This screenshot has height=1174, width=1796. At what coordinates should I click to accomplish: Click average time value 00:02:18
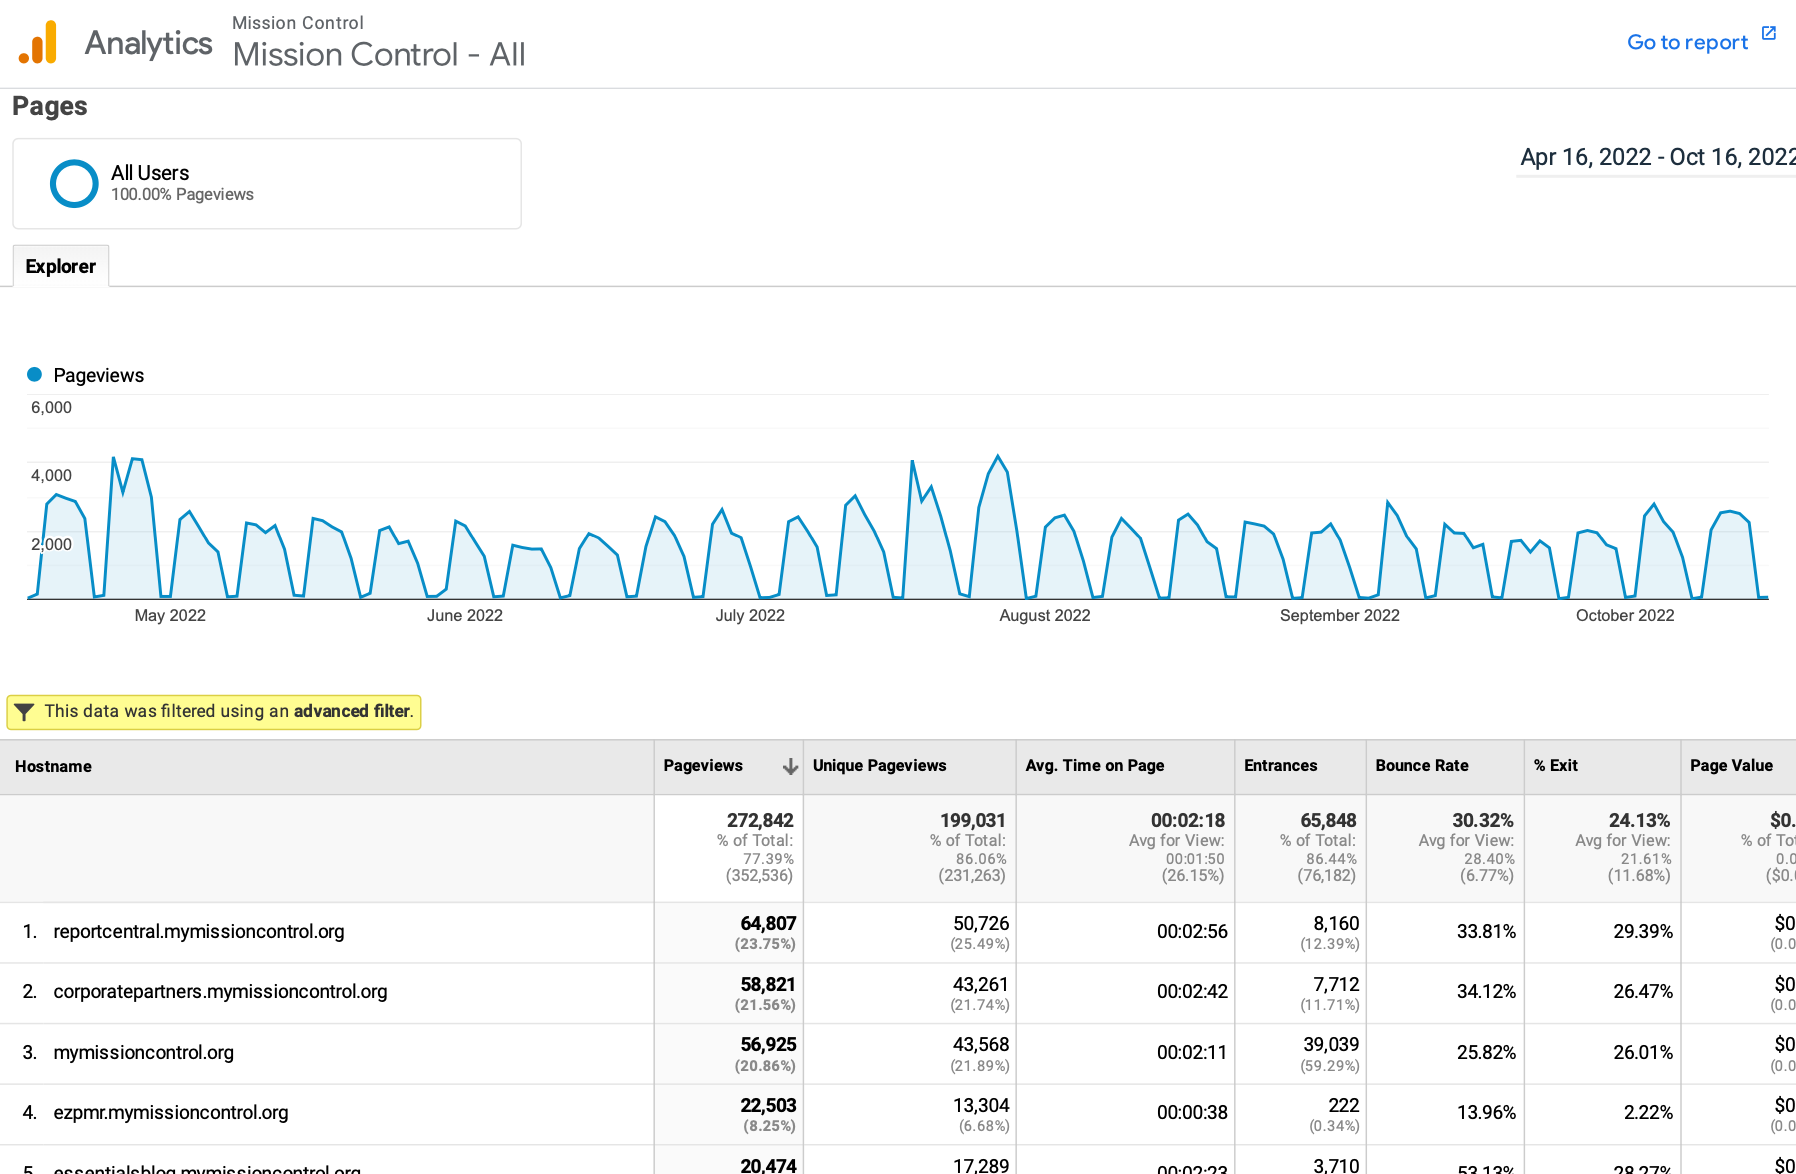(x=1187, y=820)
